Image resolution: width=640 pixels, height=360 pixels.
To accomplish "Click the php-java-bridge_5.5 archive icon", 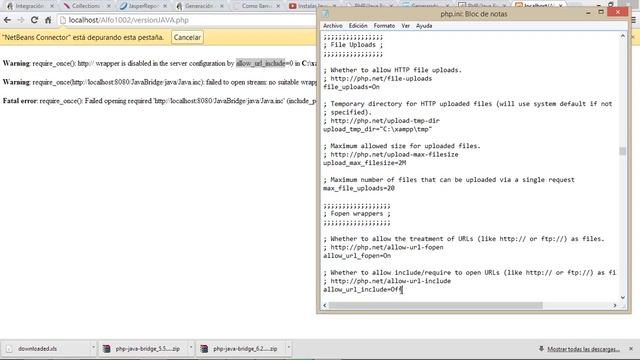I will tap(106, 349).
